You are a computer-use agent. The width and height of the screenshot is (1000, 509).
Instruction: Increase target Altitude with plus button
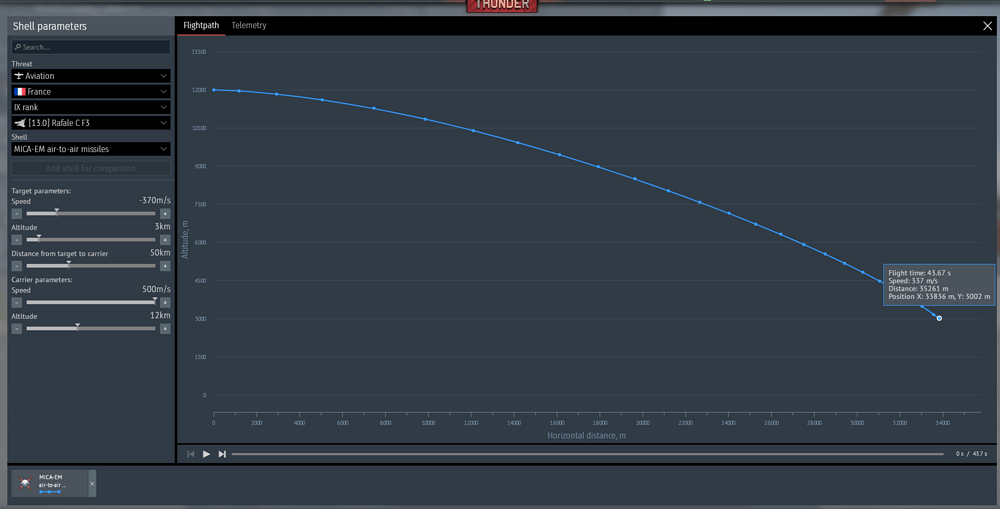tap(165, 240)
